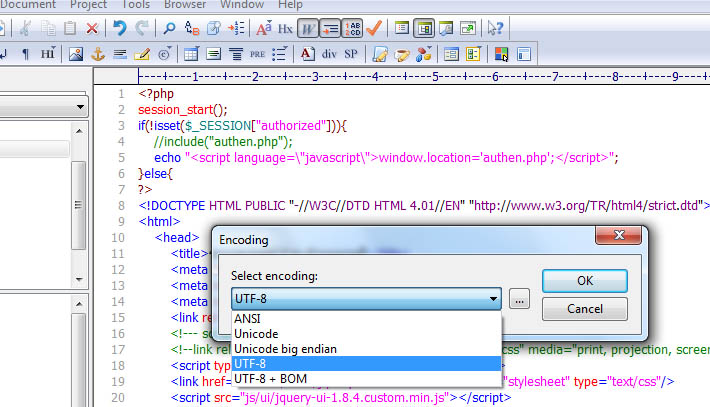The width and height of the screenshot is (710, 407).
Task: Open the HI heading tag icon
Action: (x=48, y=54)
